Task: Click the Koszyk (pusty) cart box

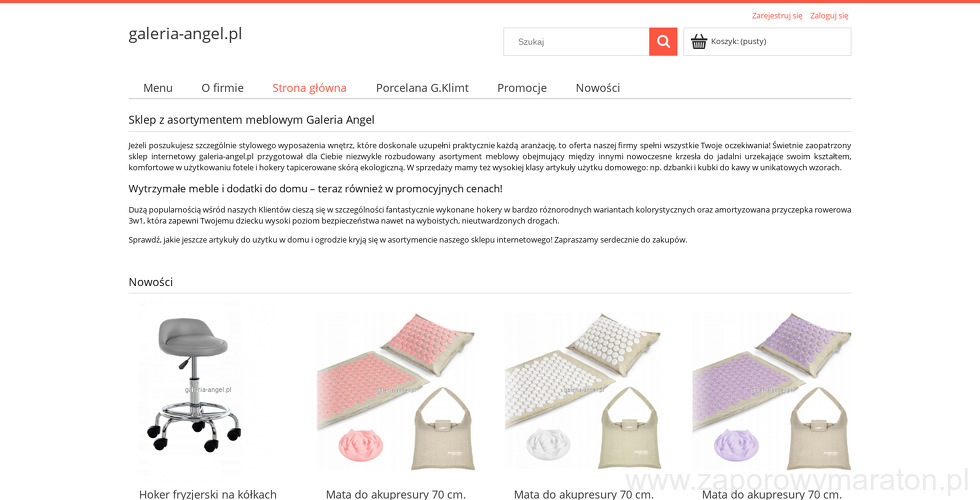Action: pyautogui.click(x=767, y=42)
